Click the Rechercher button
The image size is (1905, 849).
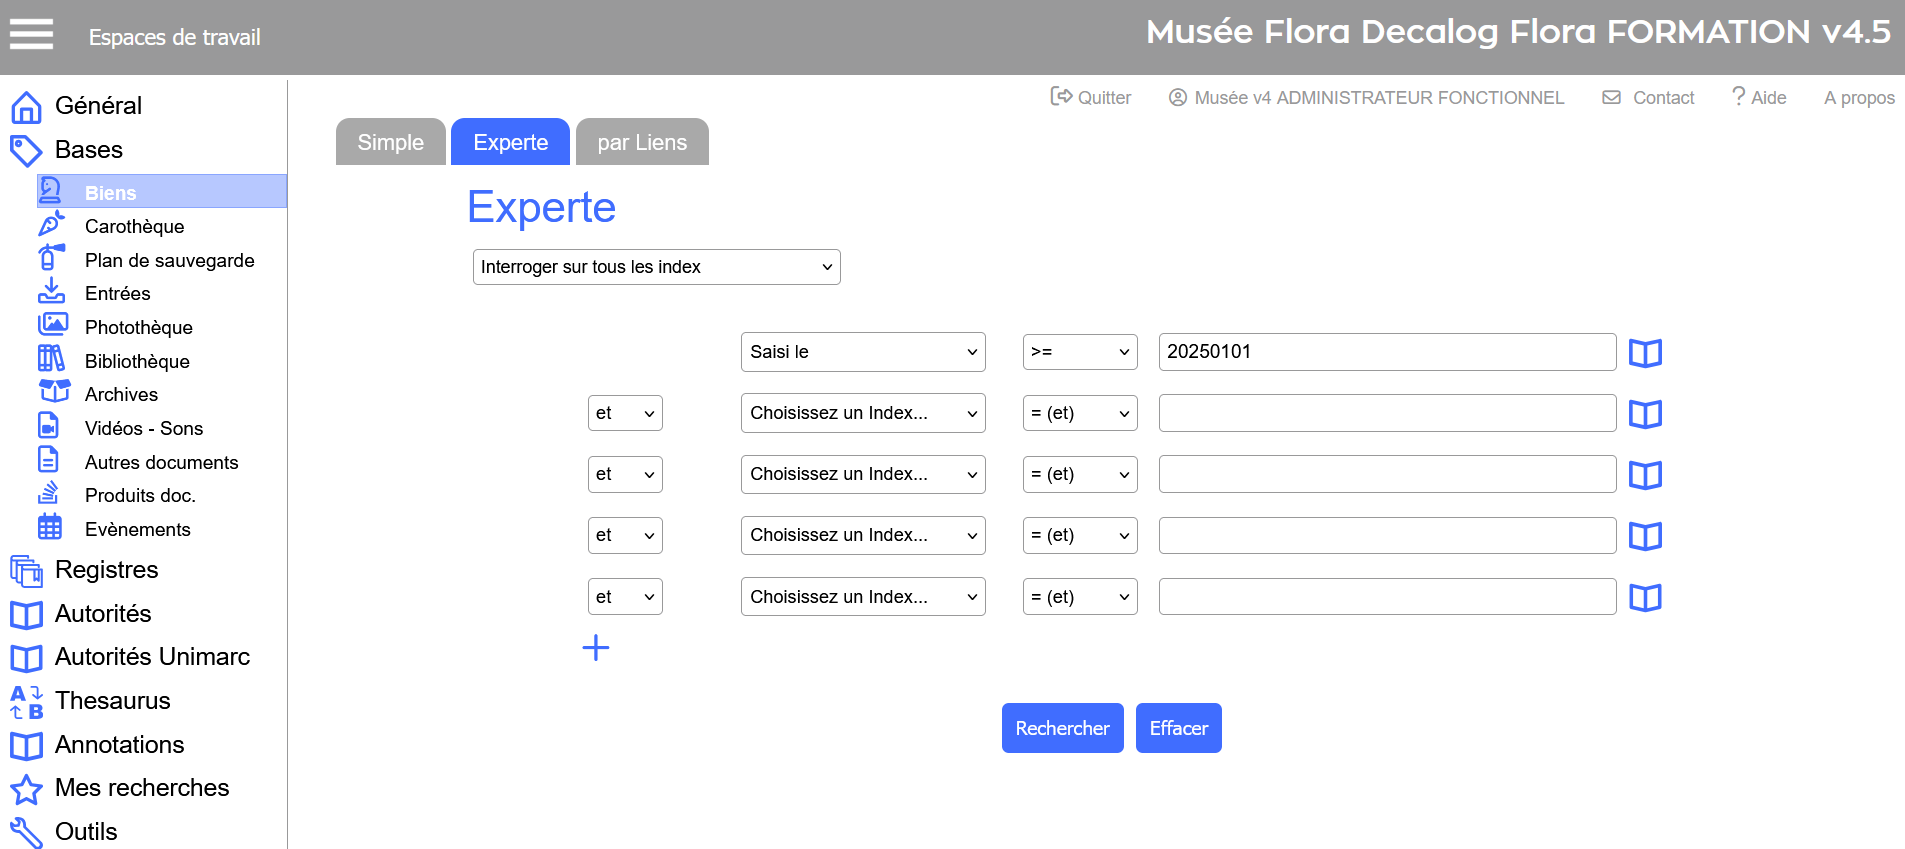tap(1062, 728)
